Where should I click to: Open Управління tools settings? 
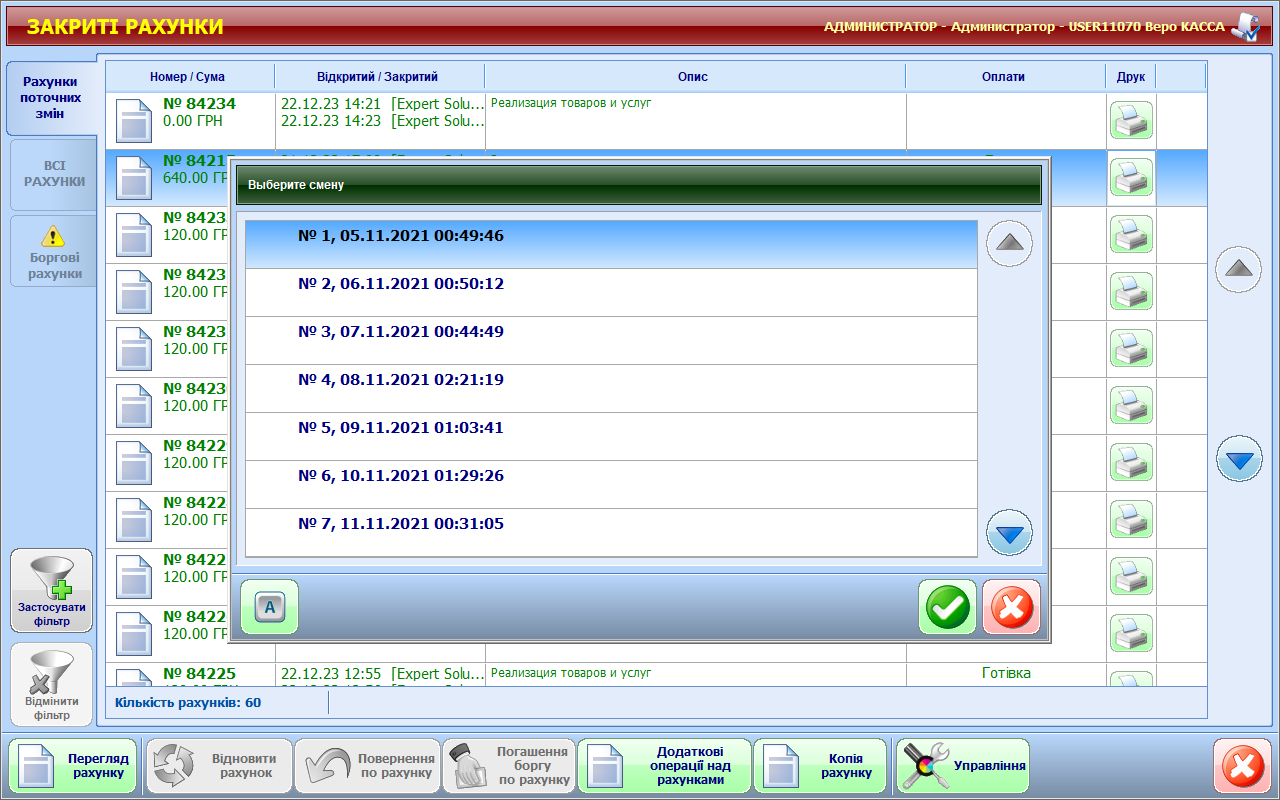click(962, 766)
